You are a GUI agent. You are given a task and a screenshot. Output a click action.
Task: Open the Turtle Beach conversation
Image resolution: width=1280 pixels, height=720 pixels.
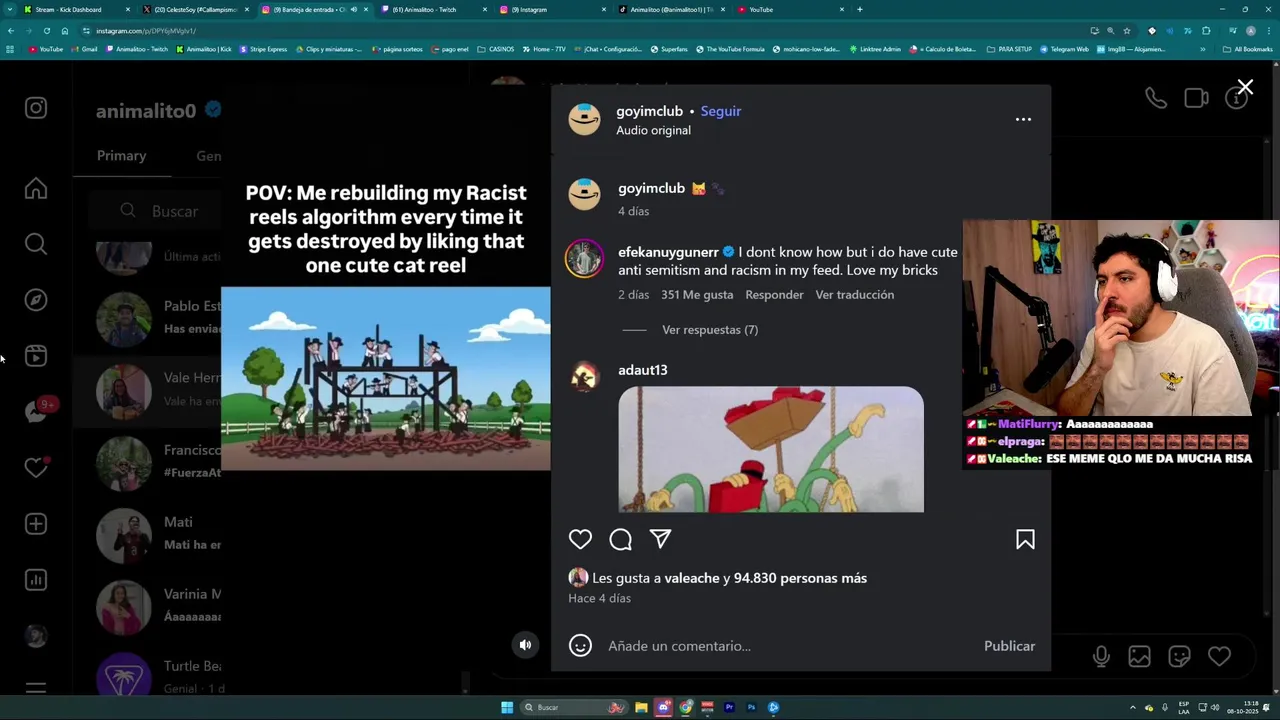click(148, 677)
